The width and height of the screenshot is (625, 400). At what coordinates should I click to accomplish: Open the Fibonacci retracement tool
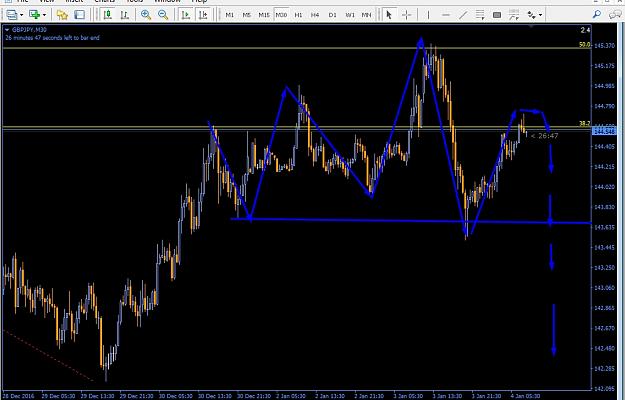click(480, 15)
